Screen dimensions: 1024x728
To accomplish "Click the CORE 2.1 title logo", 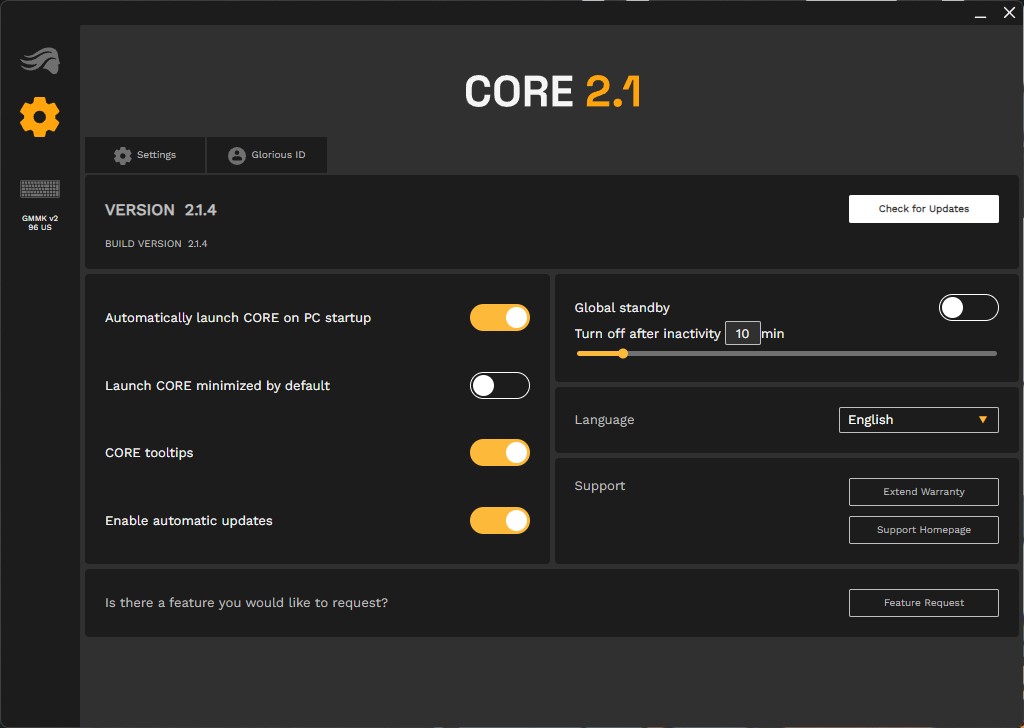I will (x=552, y=91).
